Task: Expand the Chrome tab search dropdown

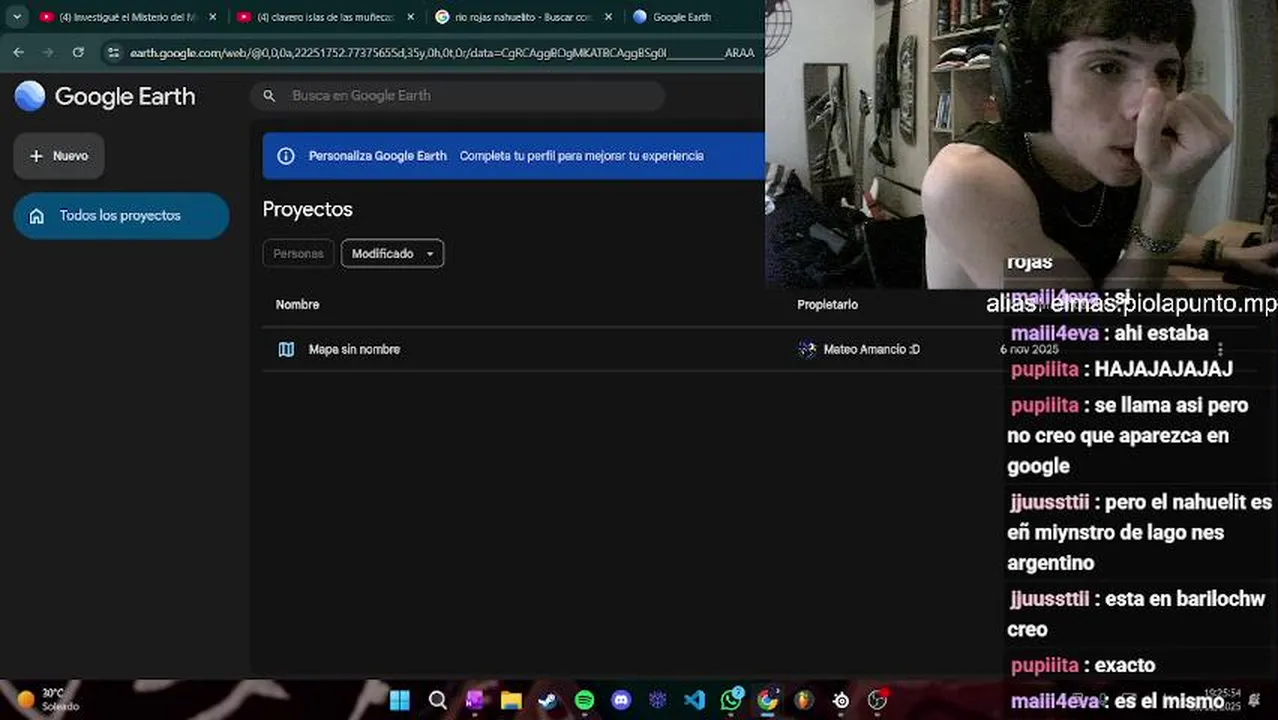Action: click(17, 17)
